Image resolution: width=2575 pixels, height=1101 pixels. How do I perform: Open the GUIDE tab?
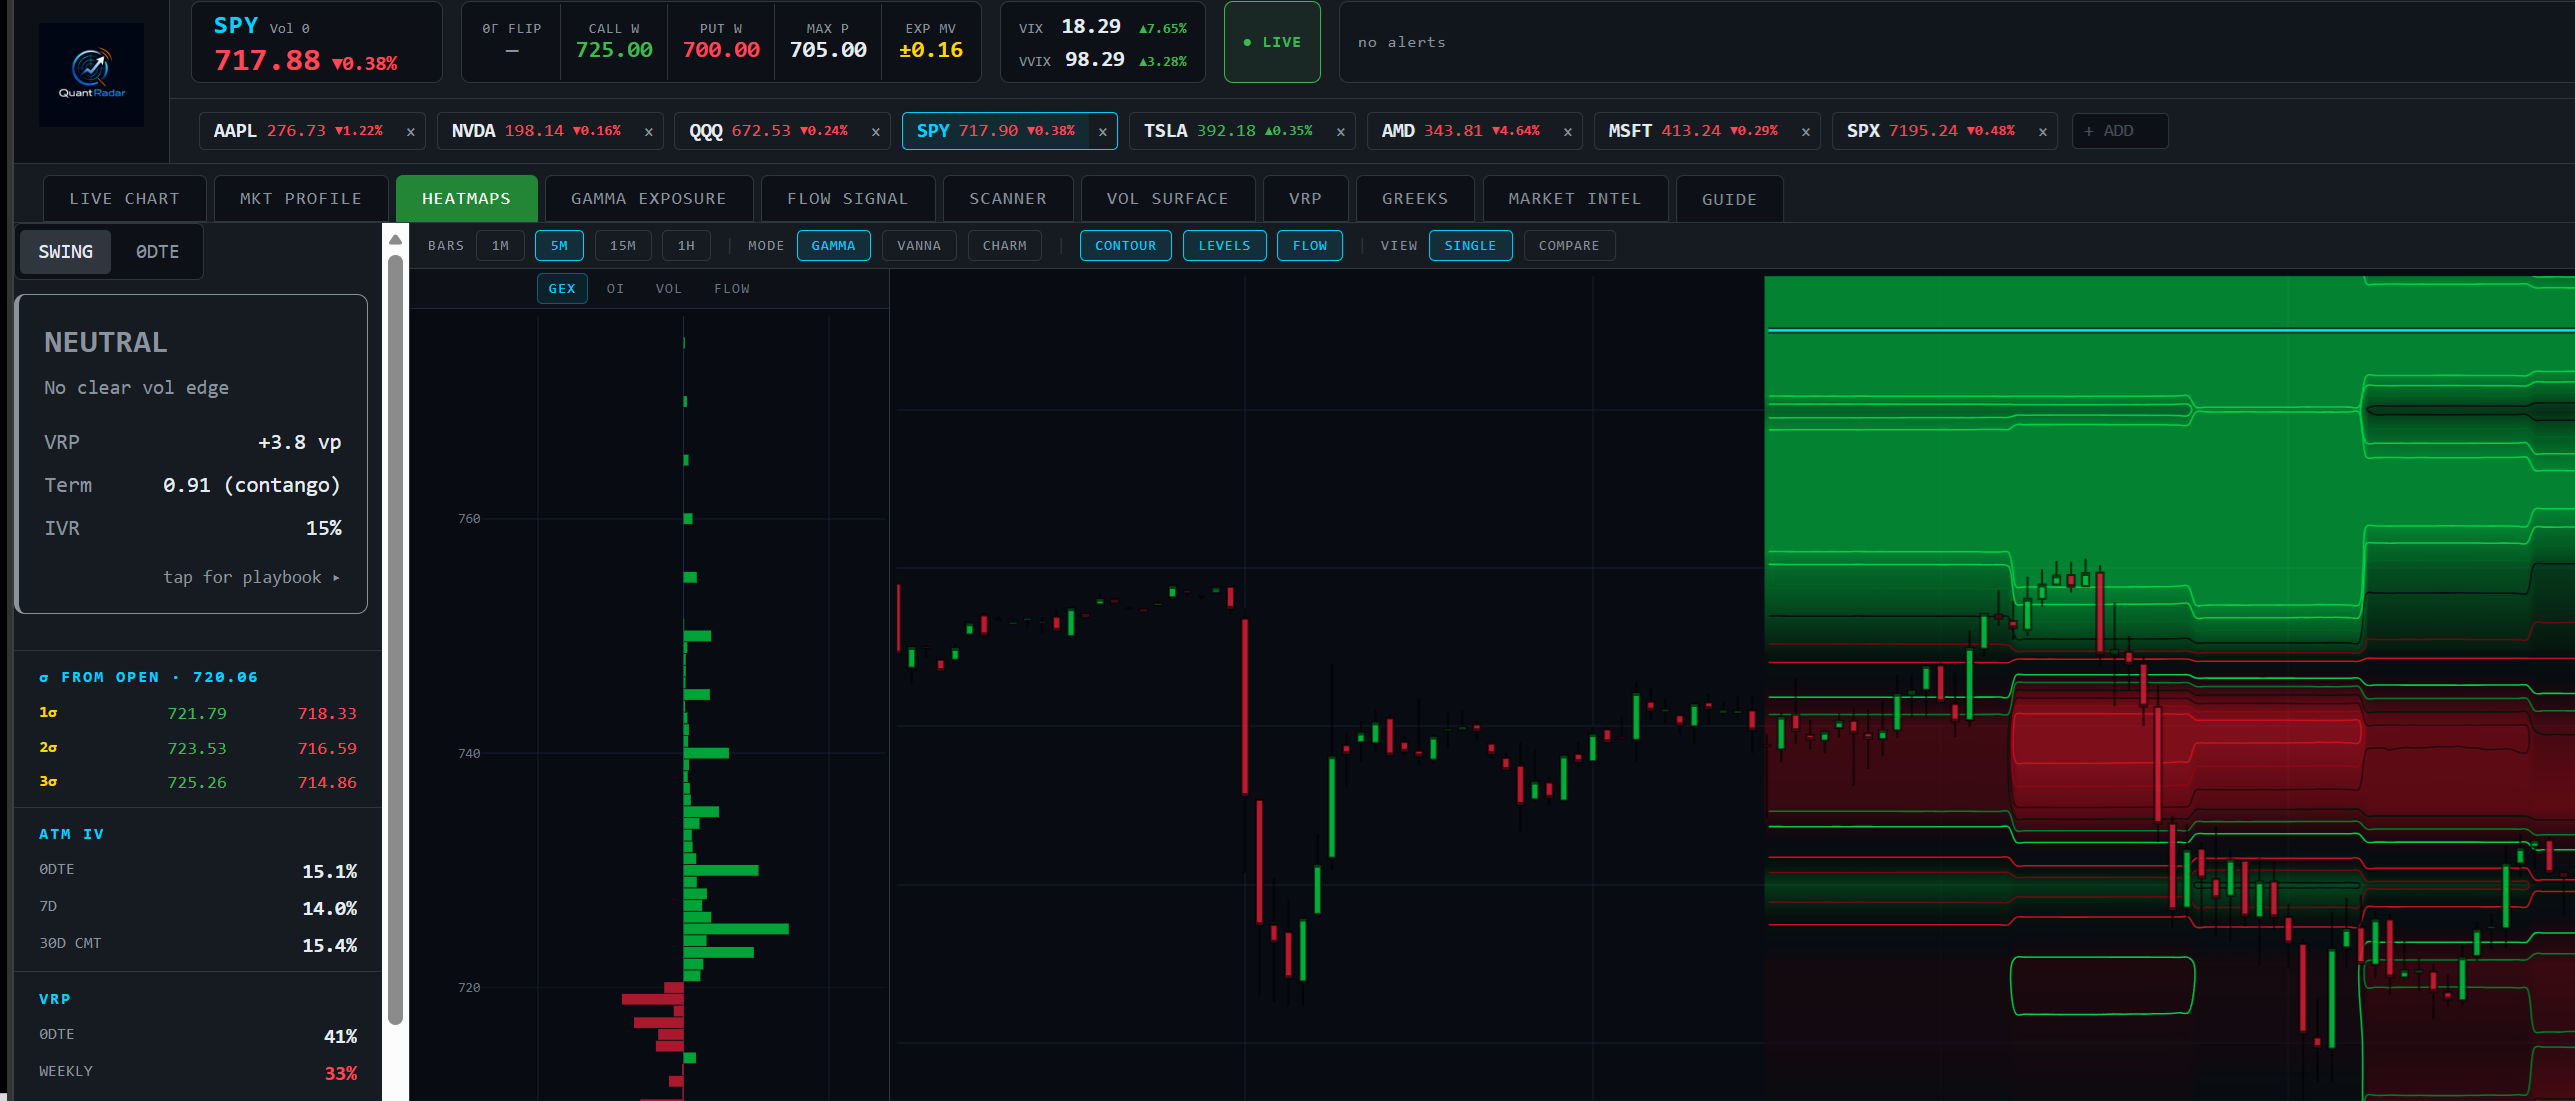tap(1729, 199)
